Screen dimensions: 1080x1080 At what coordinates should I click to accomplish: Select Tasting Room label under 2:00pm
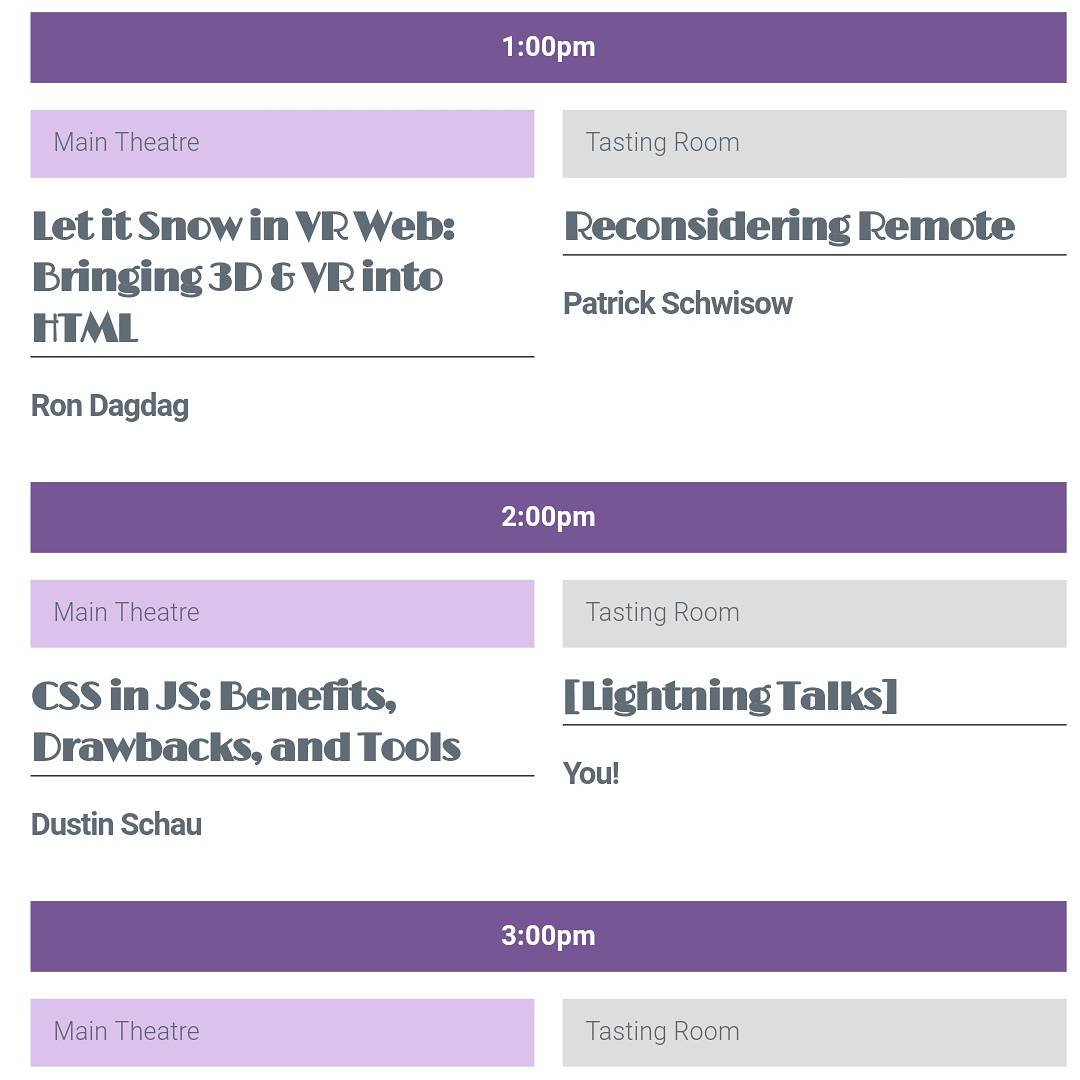(x=814, y=614)
